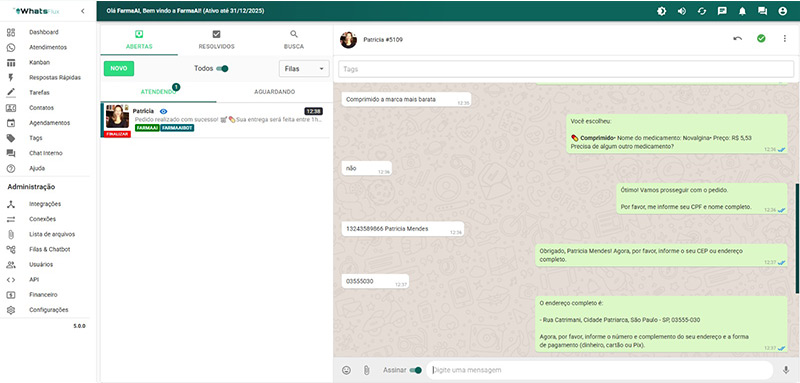Click the return ticket undo arrow icon

[x=737, y=39]
